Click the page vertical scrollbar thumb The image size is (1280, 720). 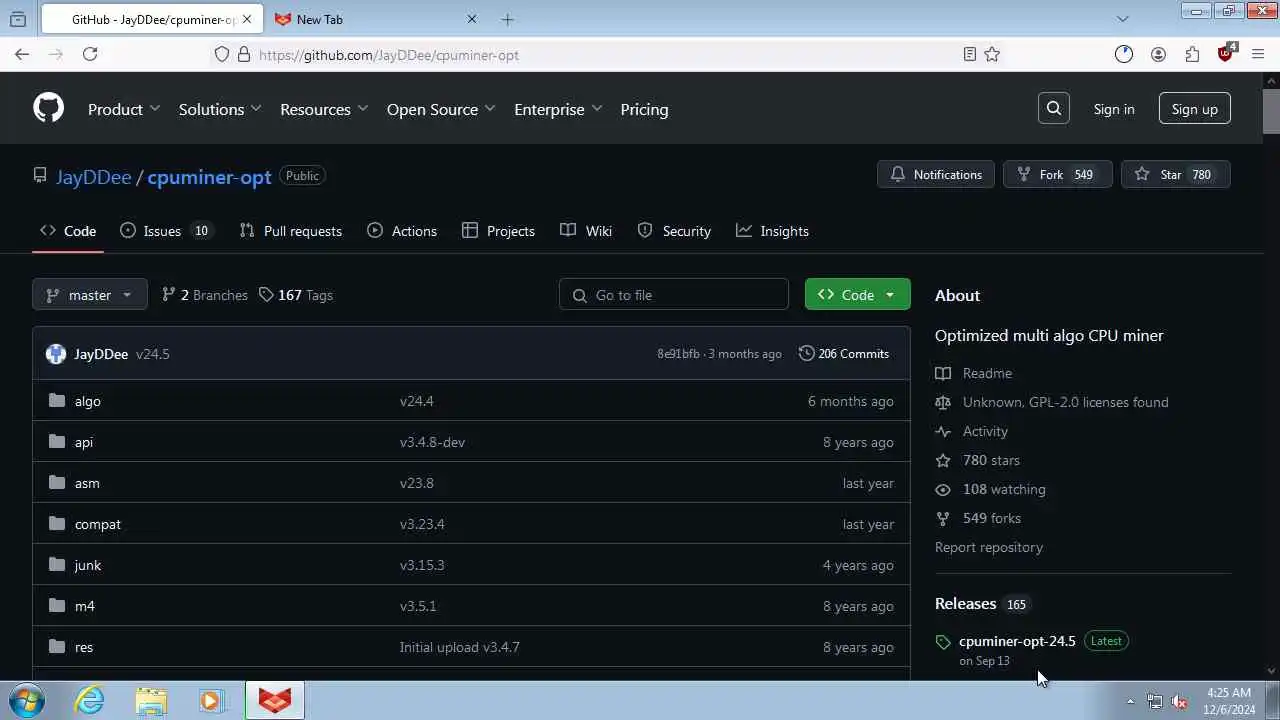(x=1271, y=110)
